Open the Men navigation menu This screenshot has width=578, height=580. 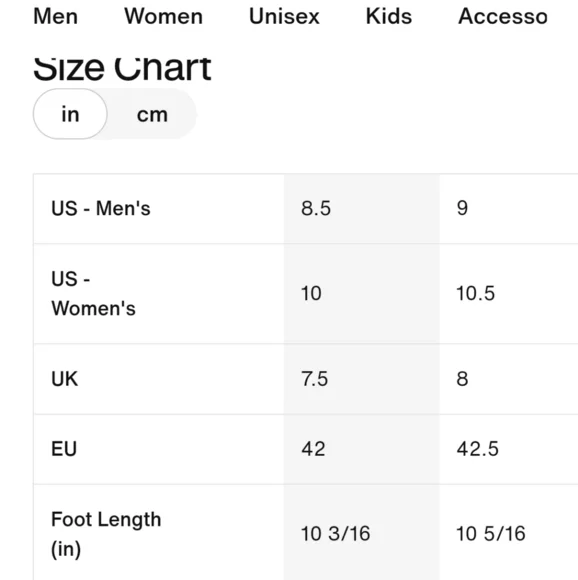(55, 16)
